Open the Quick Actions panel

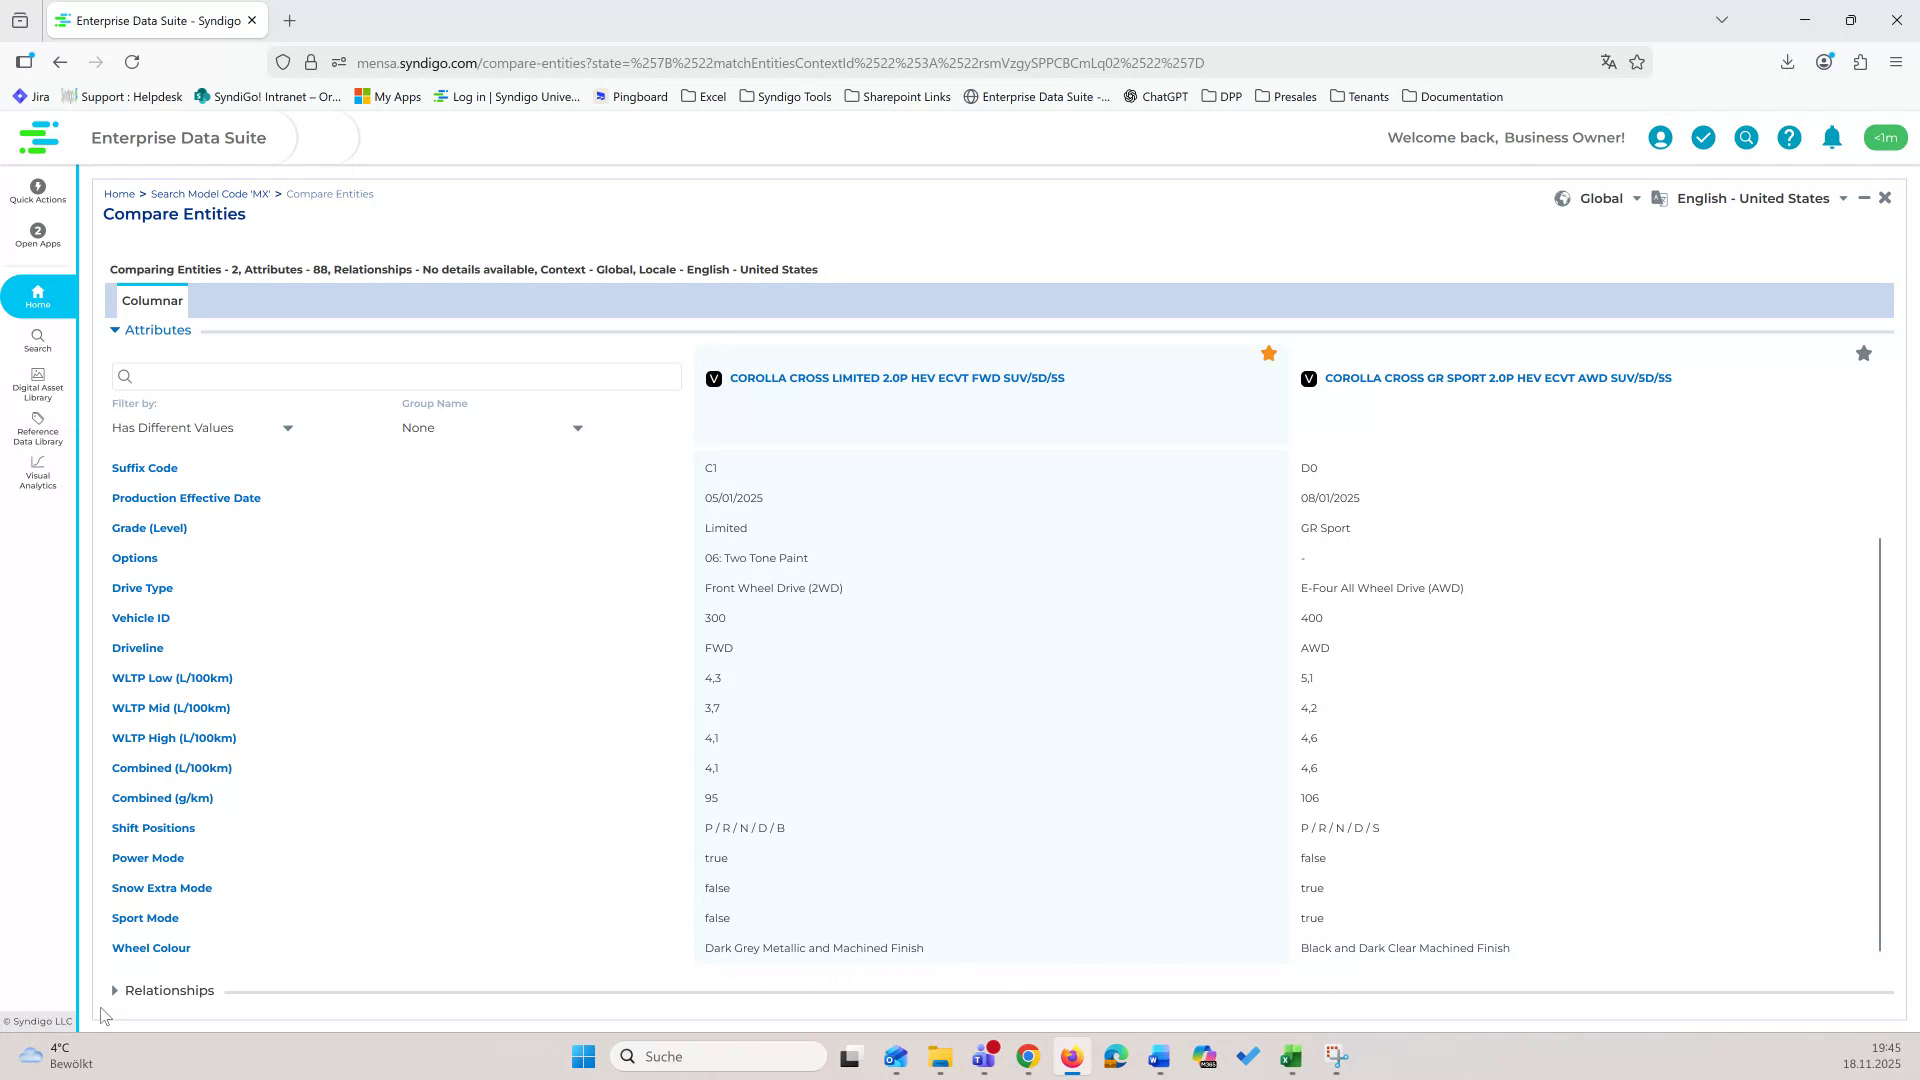(x=37, y=190)
